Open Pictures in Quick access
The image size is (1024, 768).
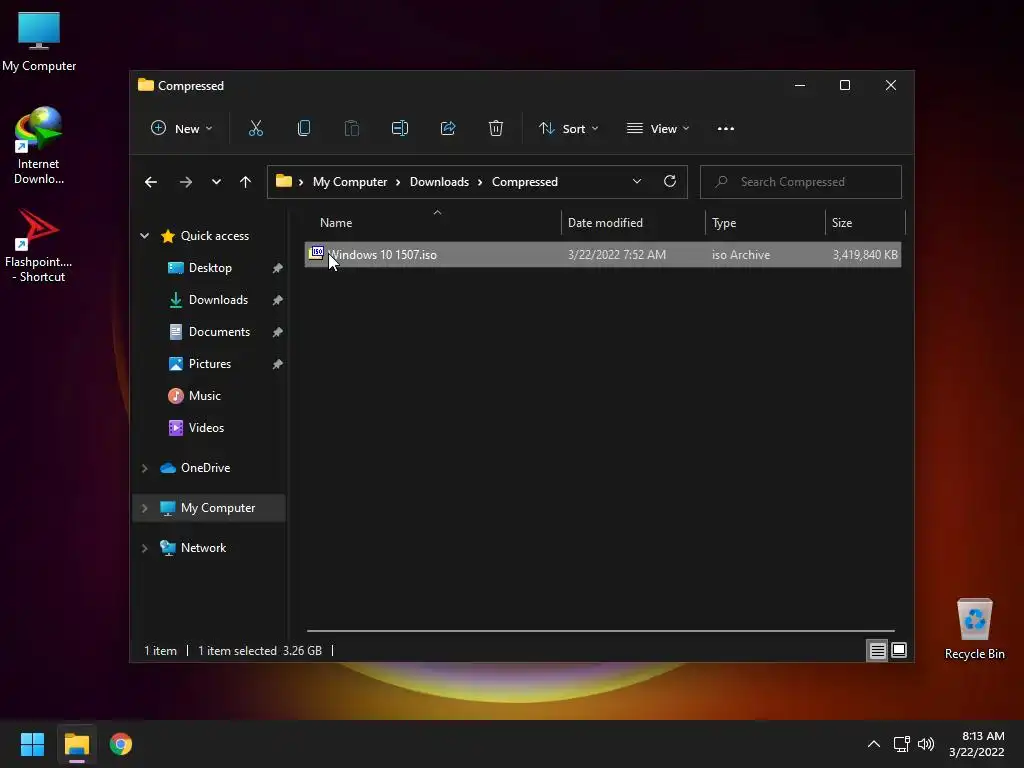pos(210,364)
